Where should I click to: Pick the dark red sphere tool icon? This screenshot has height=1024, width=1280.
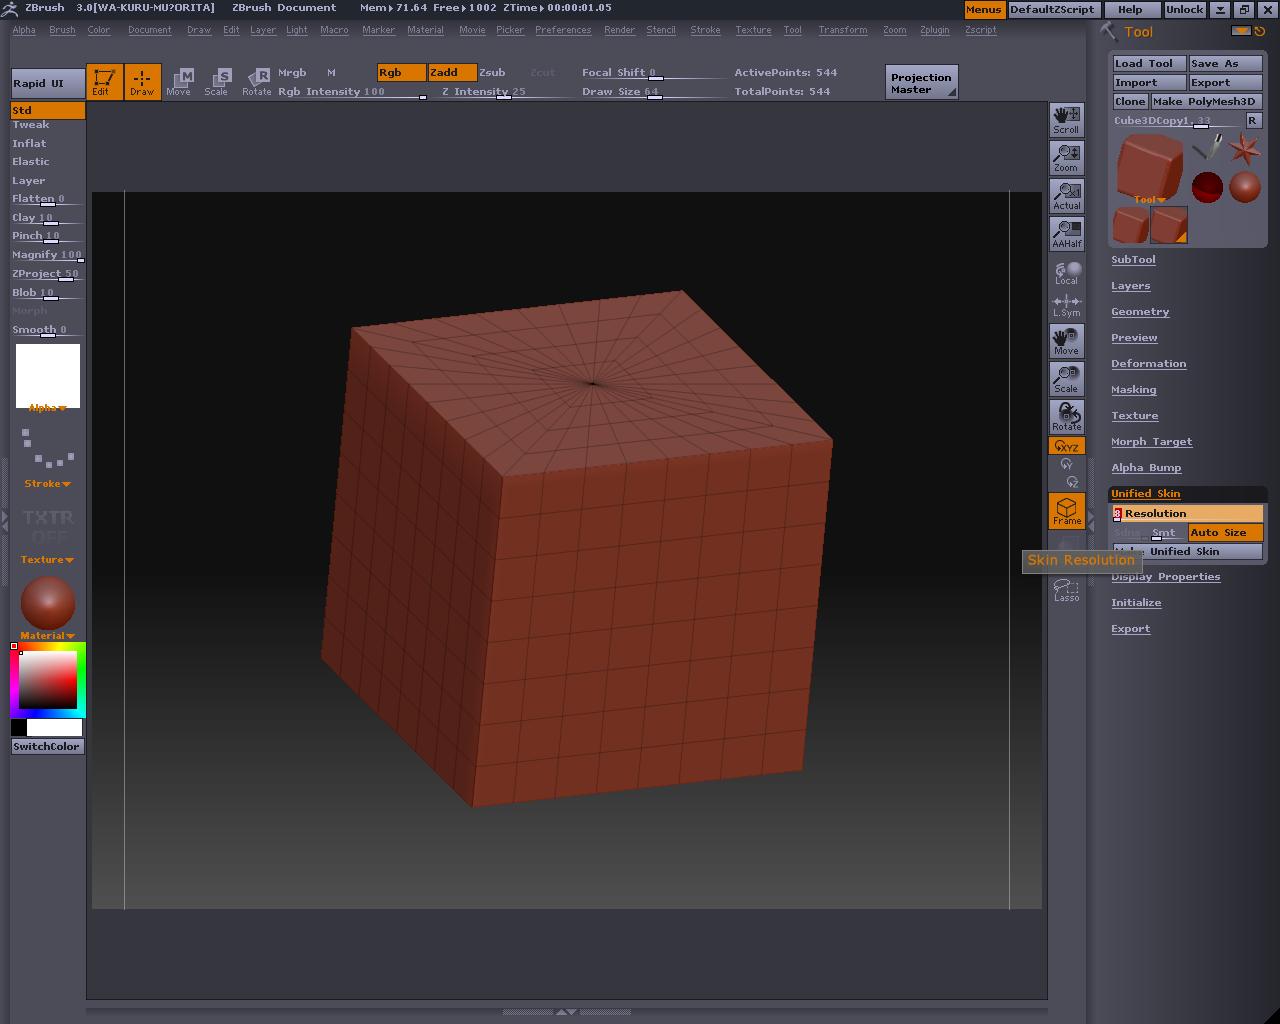(1207, 187)
